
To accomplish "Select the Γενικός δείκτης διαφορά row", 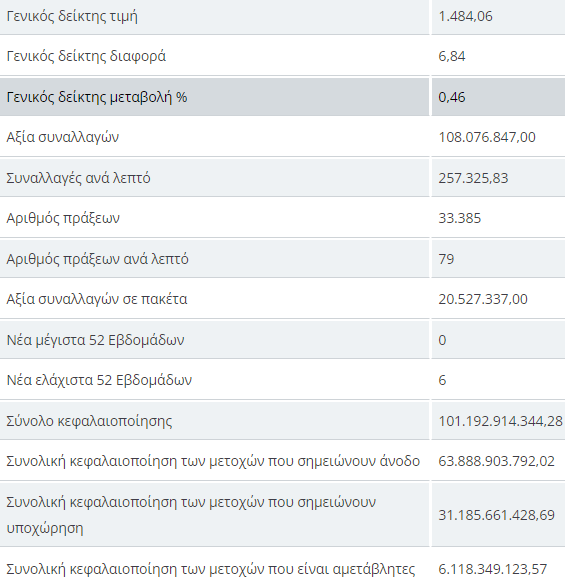I will 282,56.
